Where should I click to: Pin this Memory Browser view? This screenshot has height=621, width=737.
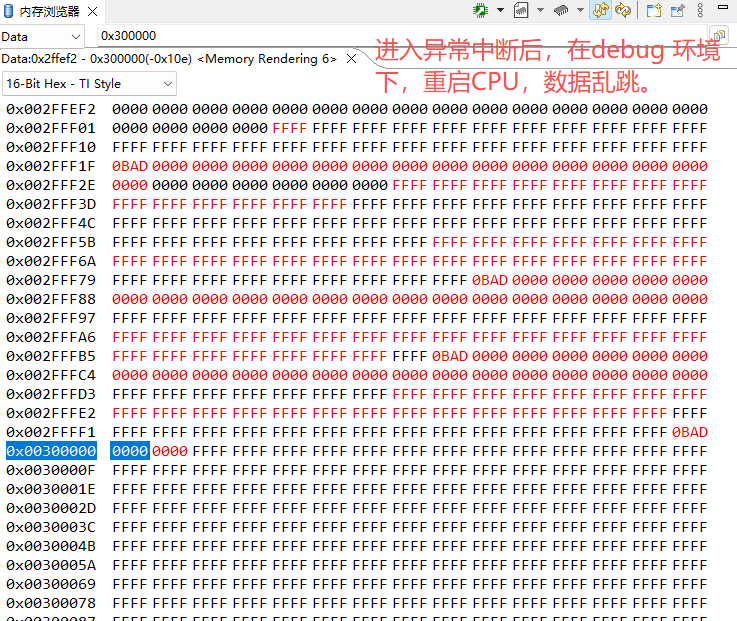pos(677,10)
